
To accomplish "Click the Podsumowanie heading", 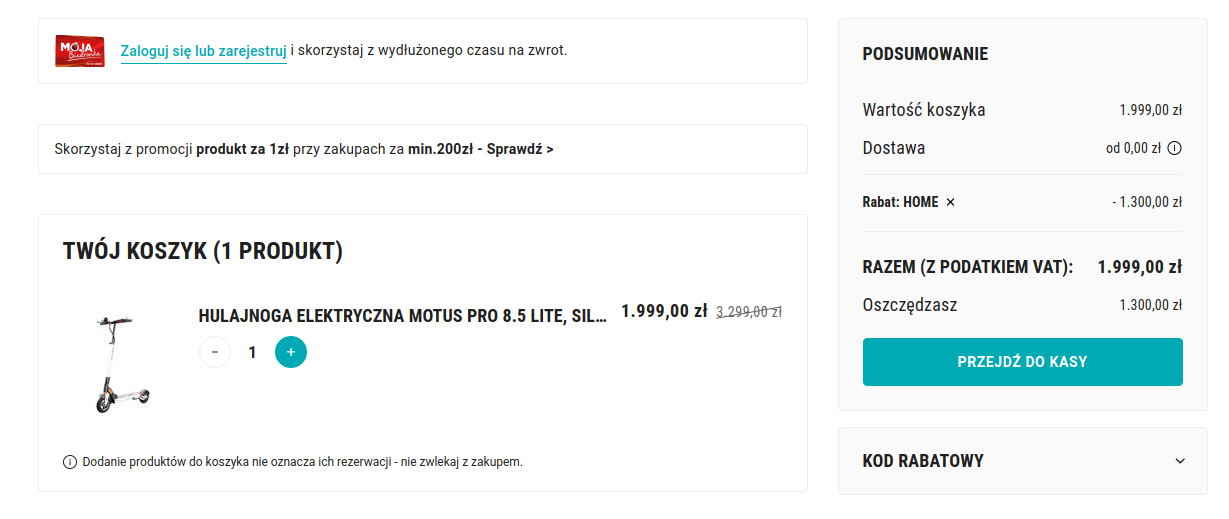I will tap(925, 54).
